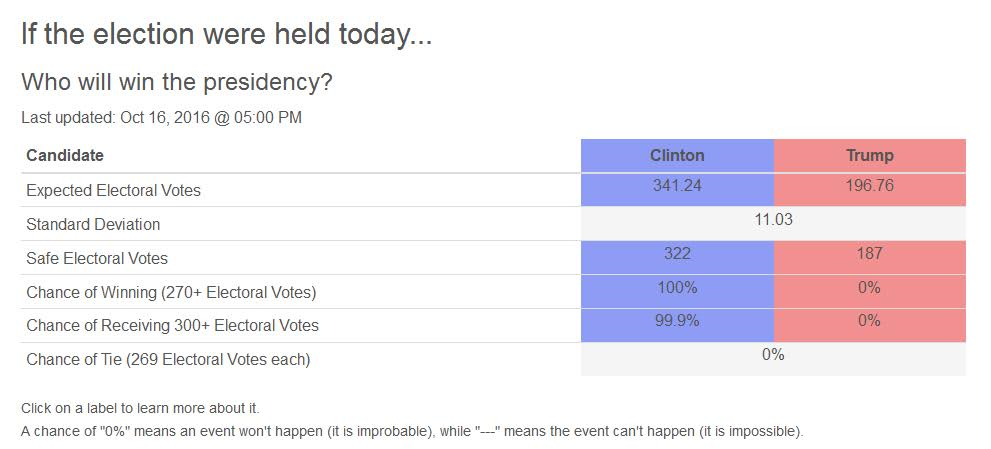The height and width of the screenshot is (449, 991).
Task: Select the 11.03 standard deviation value
Action: tap(773, 219)
